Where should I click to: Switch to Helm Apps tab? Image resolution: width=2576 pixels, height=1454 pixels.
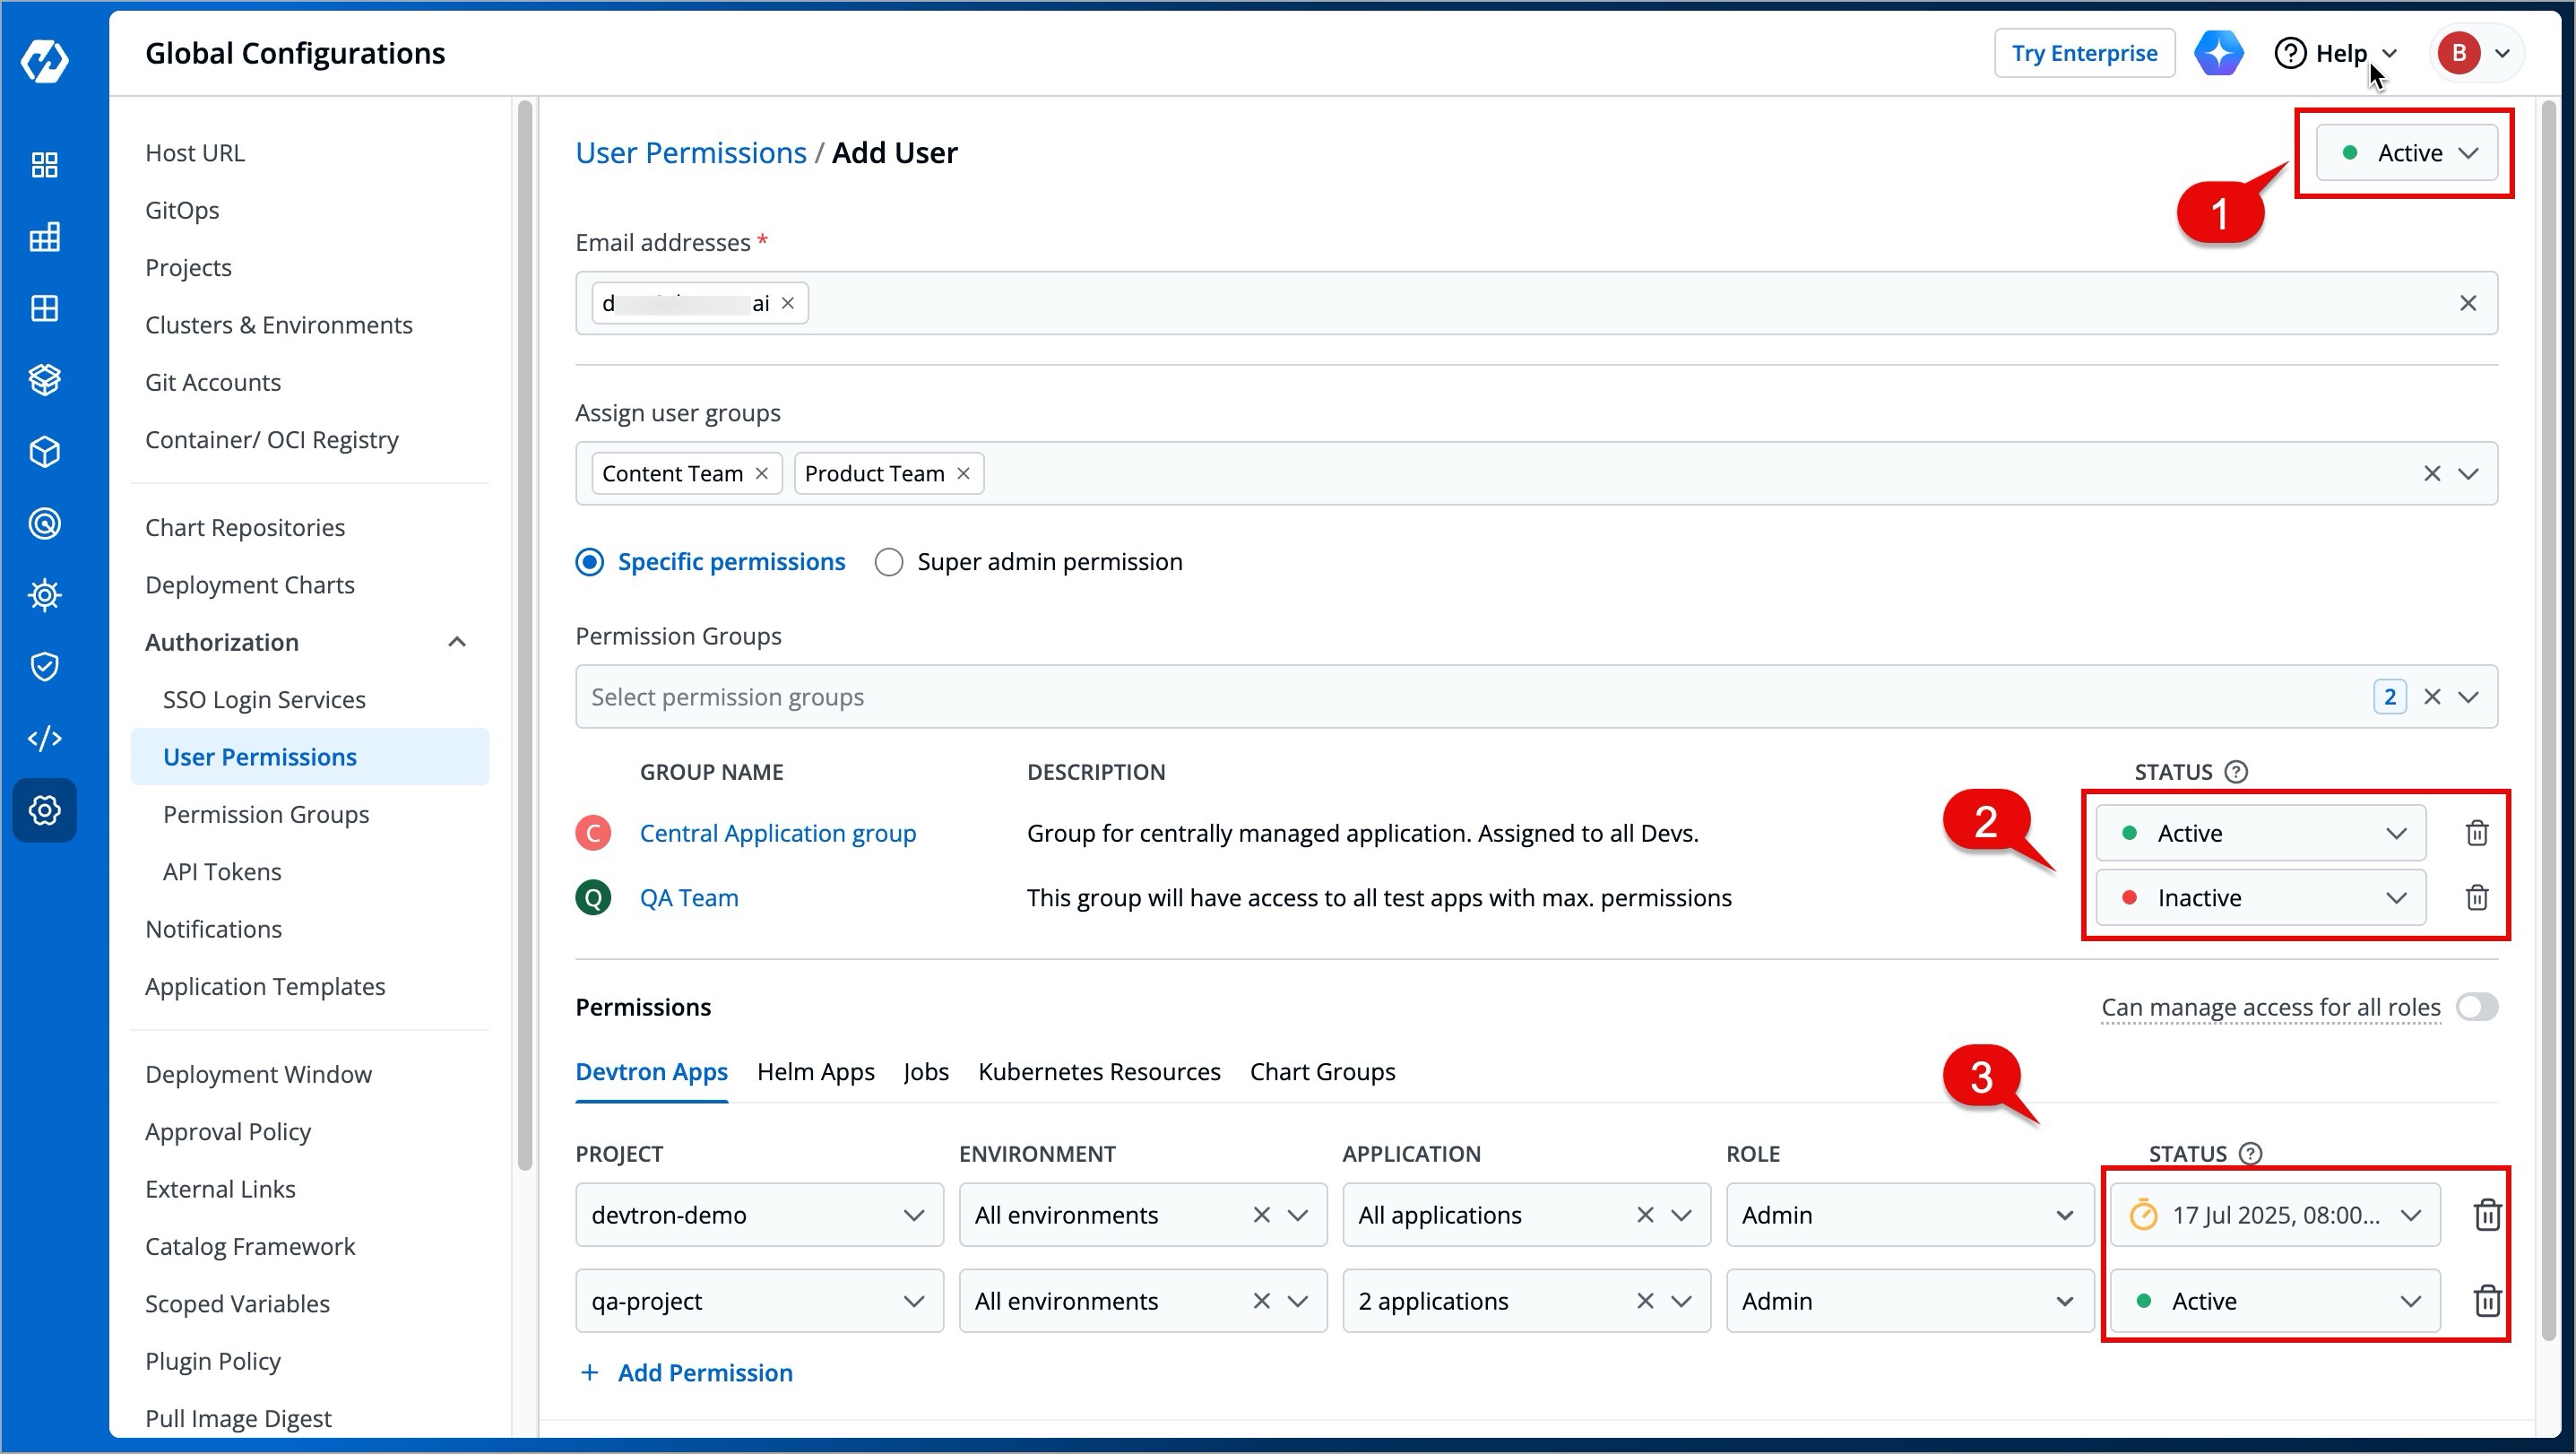815,1072
